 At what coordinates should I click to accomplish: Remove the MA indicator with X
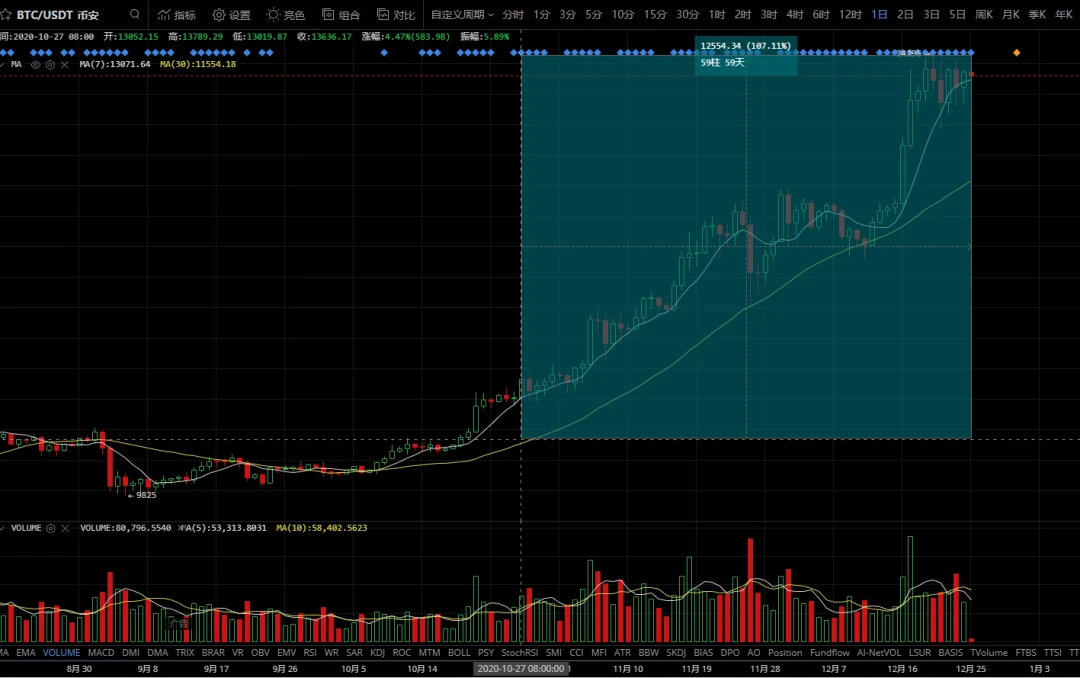tap(65, 64)
